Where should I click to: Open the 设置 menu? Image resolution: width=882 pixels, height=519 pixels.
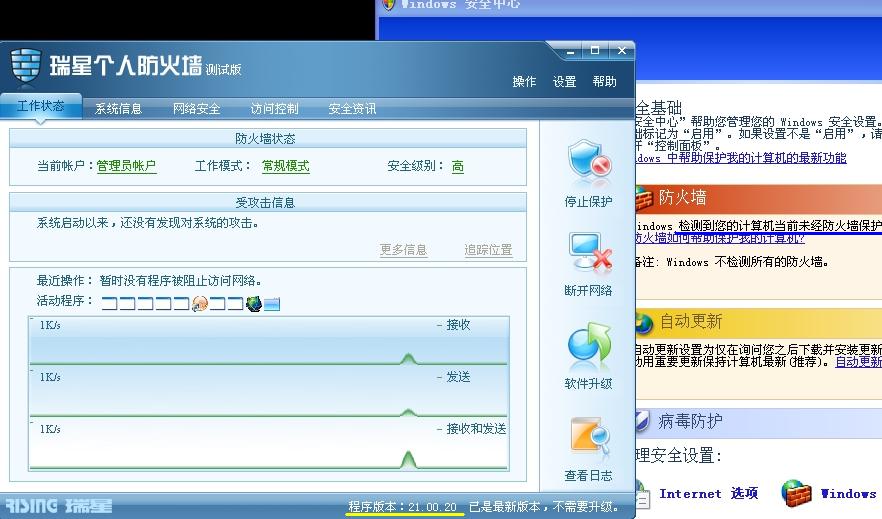tap(564, 82)
